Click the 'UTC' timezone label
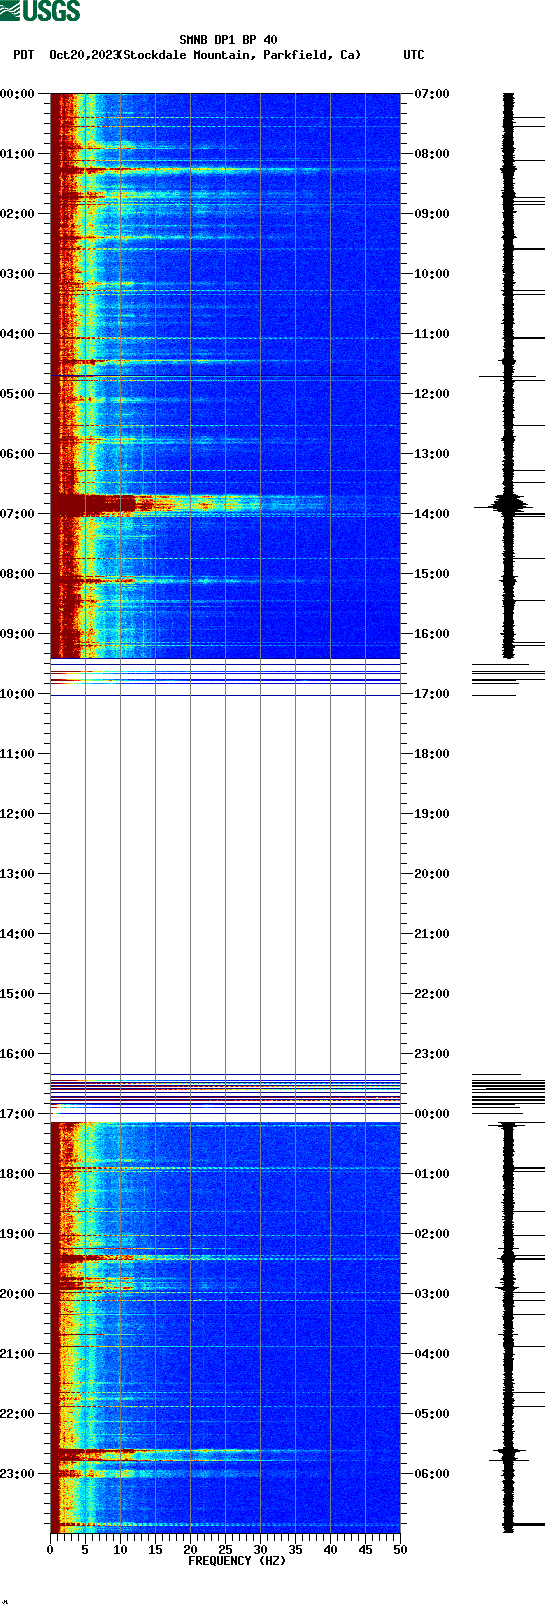This screenshot has width=552, height=1613. click(414, 55)
